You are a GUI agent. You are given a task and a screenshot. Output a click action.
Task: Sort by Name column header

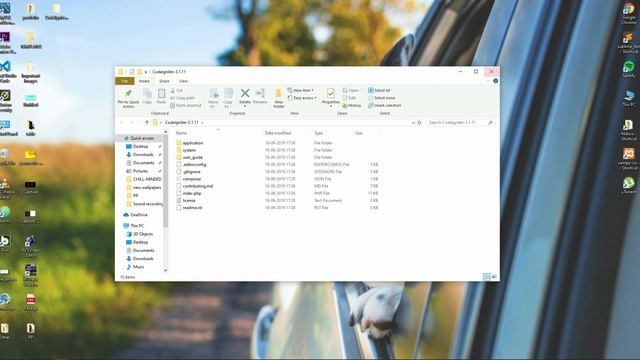pyautogui.click(x=181, y=133)
